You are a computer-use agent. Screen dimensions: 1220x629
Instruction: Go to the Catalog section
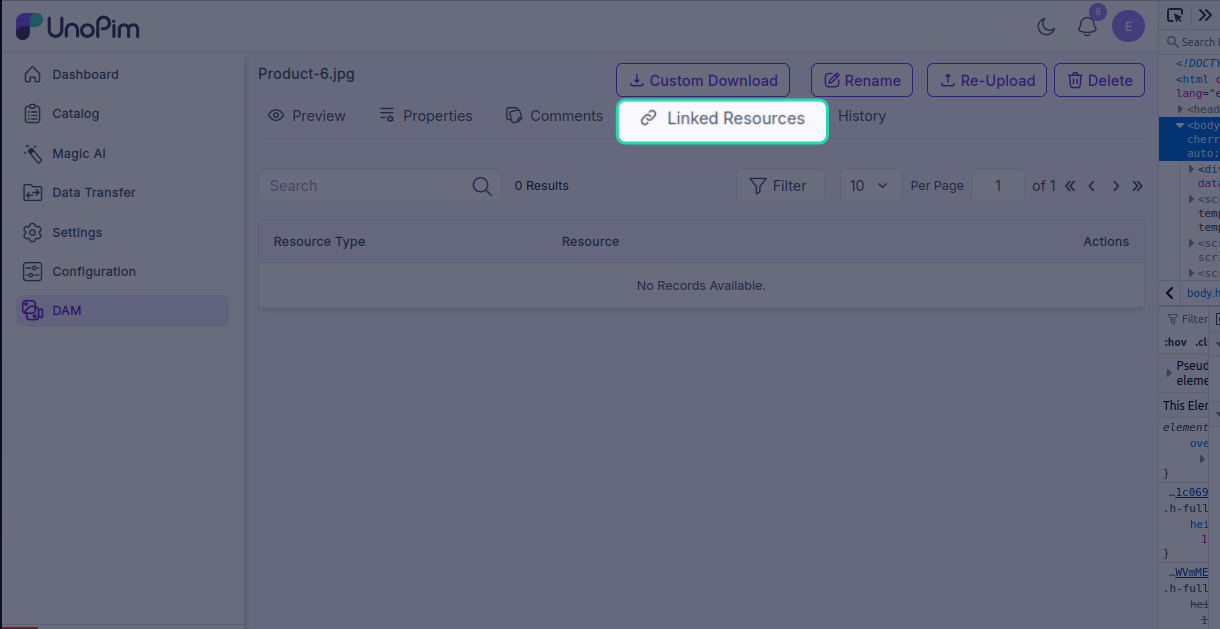[122, 114]
